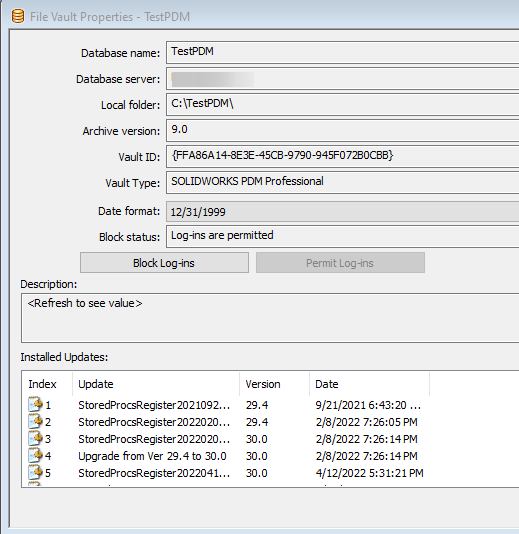Click date 9/21/2021 6:43:20
The height and width of the screenshot is (534, 519).
click(x=368, y=405)
